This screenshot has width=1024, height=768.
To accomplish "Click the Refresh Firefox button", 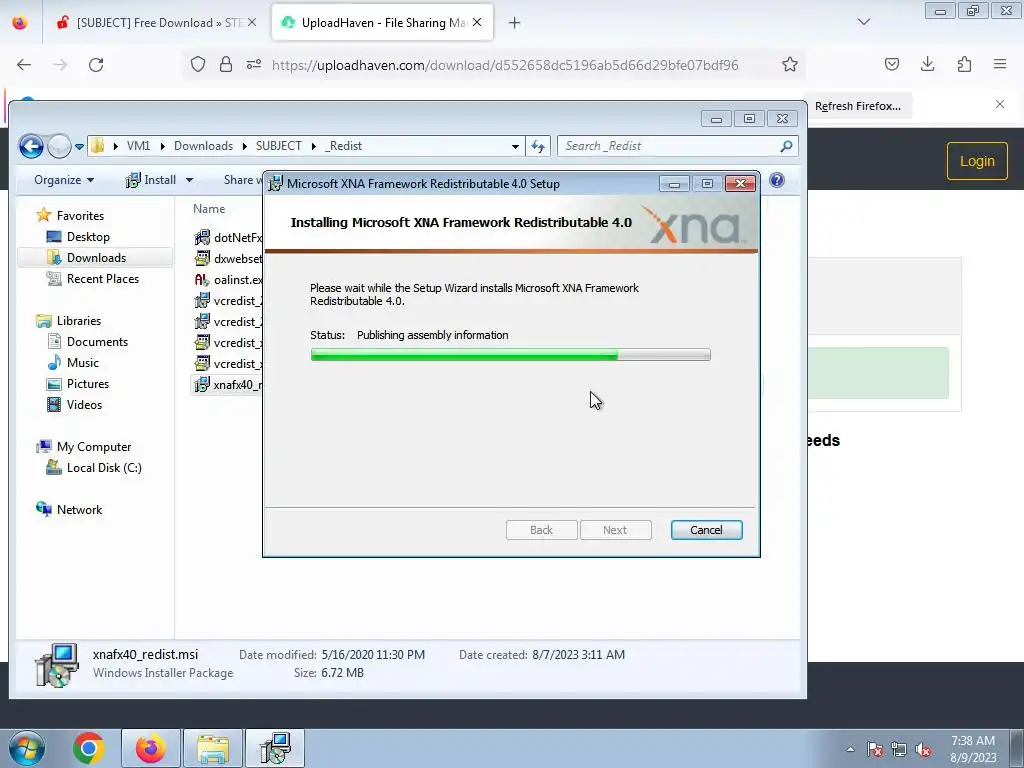I will point(857,106).
